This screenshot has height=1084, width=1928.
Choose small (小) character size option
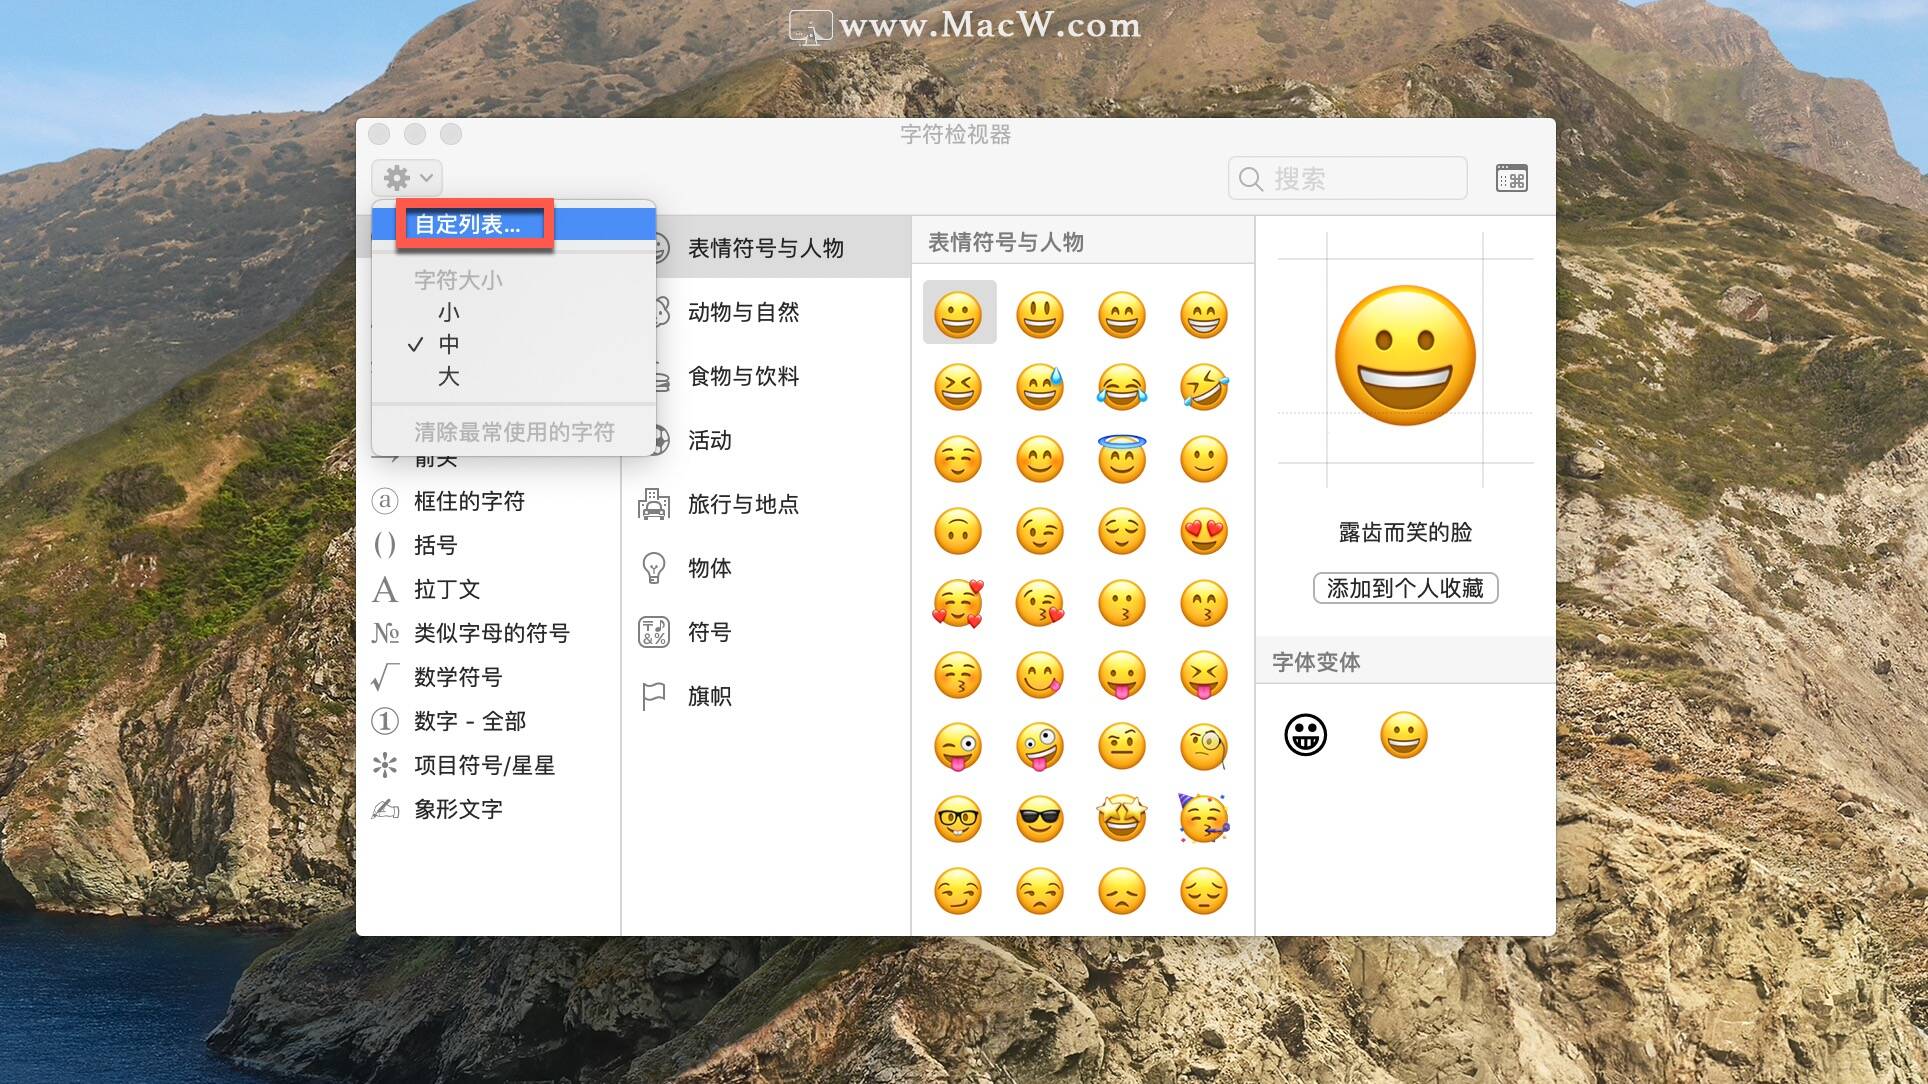pyautogui.click(x=448, y=312)
